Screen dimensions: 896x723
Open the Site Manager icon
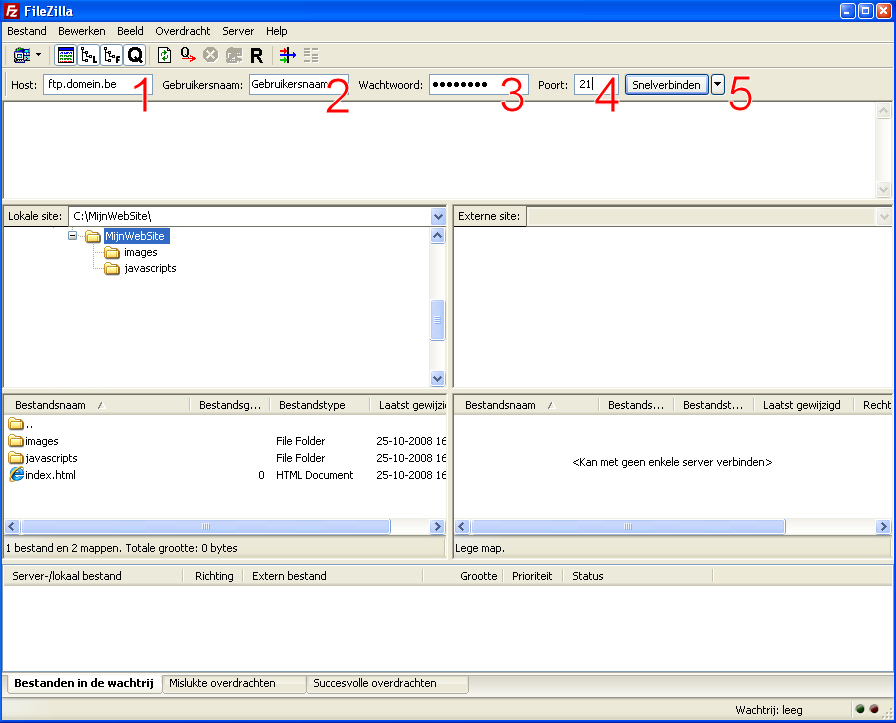[22, 55]
